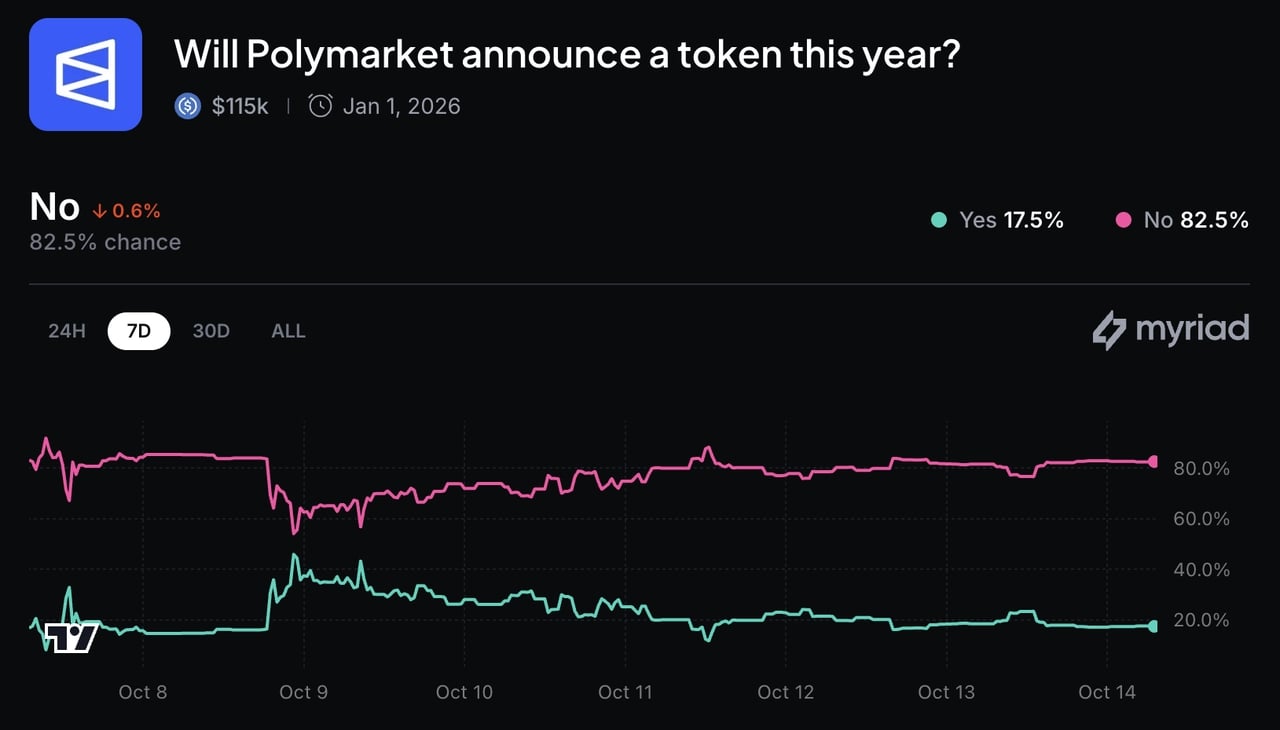Open the market title link
1280x730 pixels.
tap(567, 54)
